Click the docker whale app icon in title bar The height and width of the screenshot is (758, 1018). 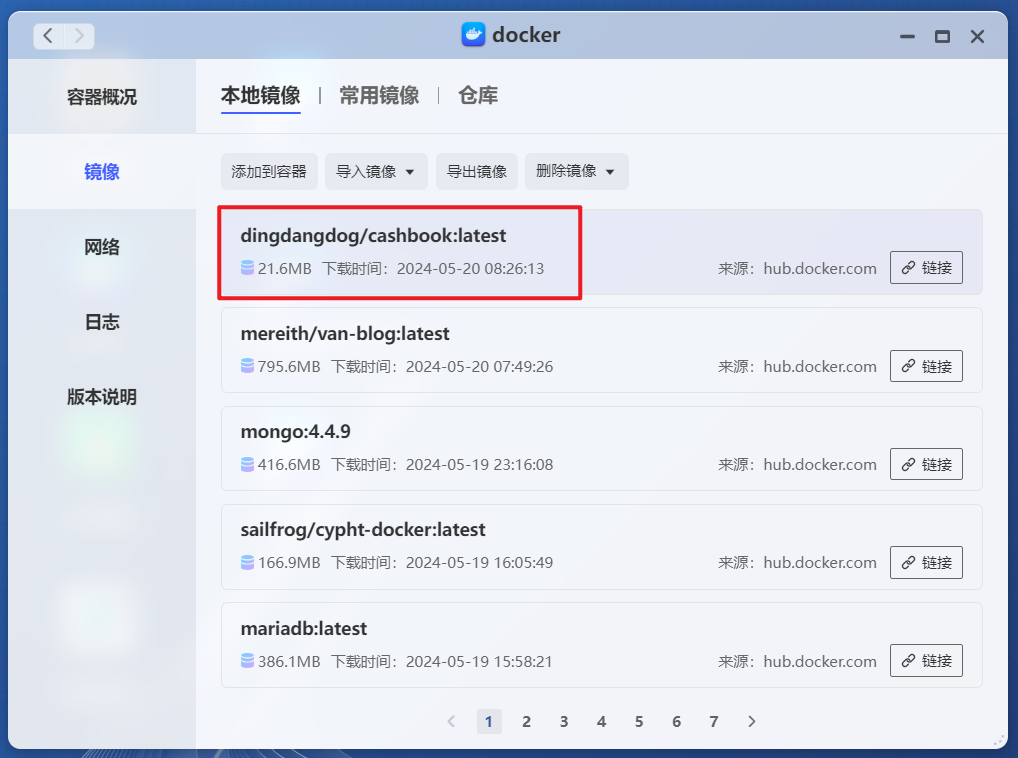coord(473,34)
